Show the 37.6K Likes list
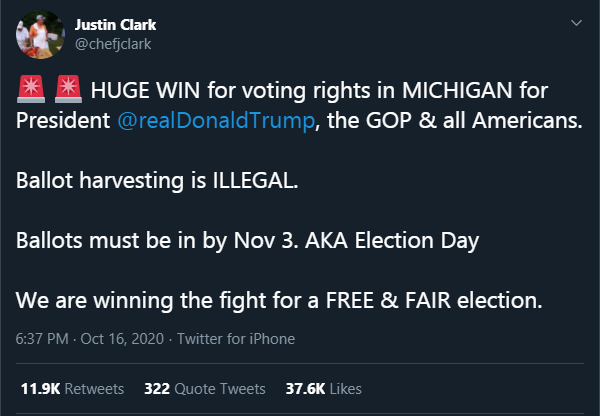The width and height of the screenshot is (600, 416). pyautogui.click(x=321, y=388)
